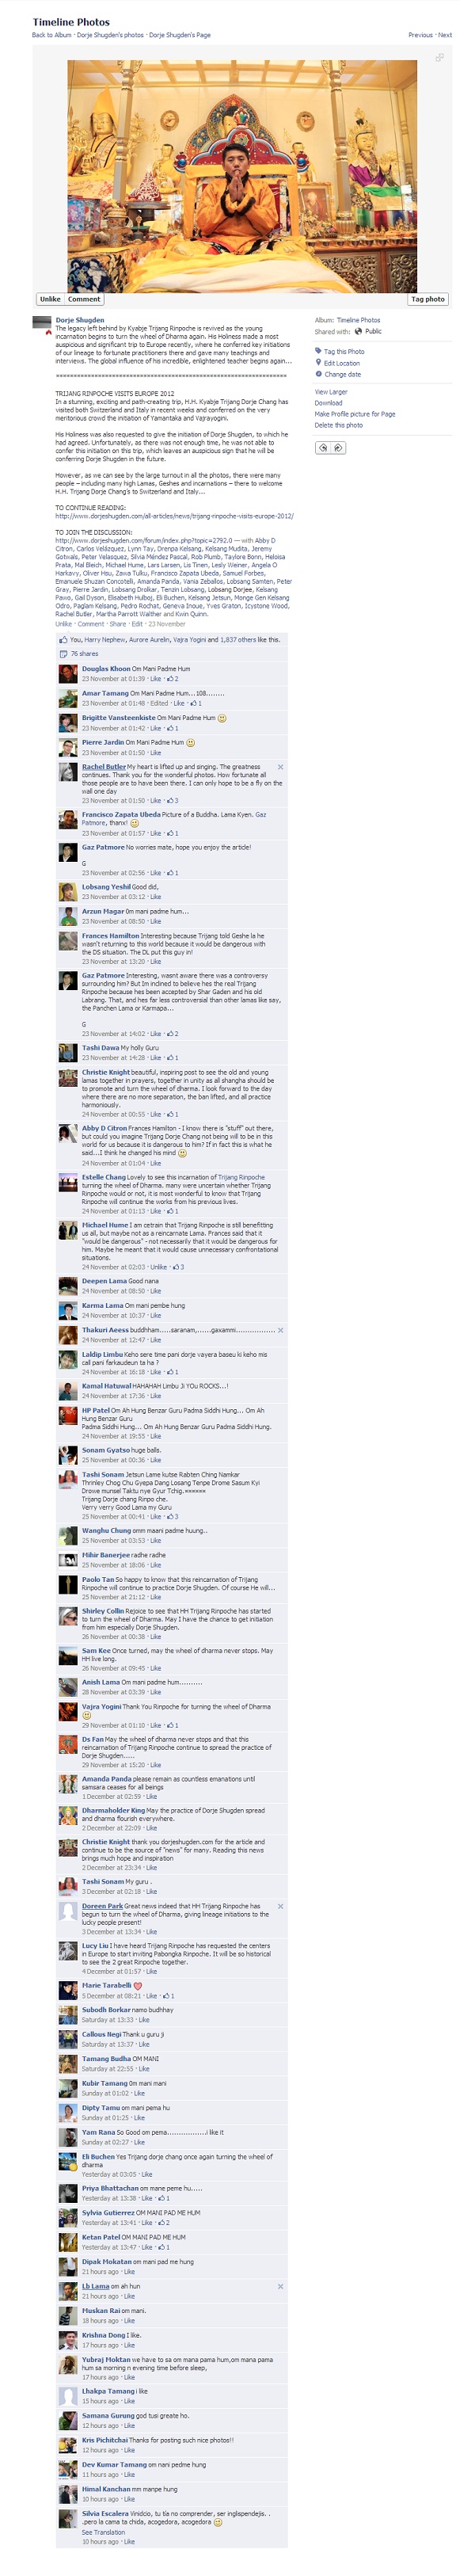Screen dimensions: 475x2576
Task: Remove Thakuri Aeess comment with X icon
Action: pyautogui.click(x=280, y=1330)
